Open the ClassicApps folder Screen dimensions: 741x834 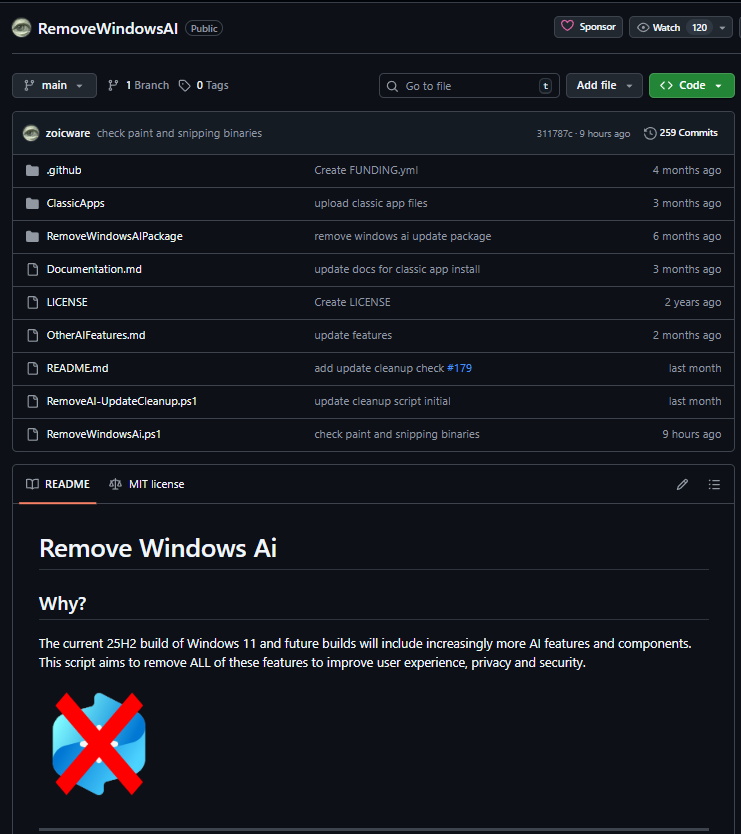click(76, 203)
